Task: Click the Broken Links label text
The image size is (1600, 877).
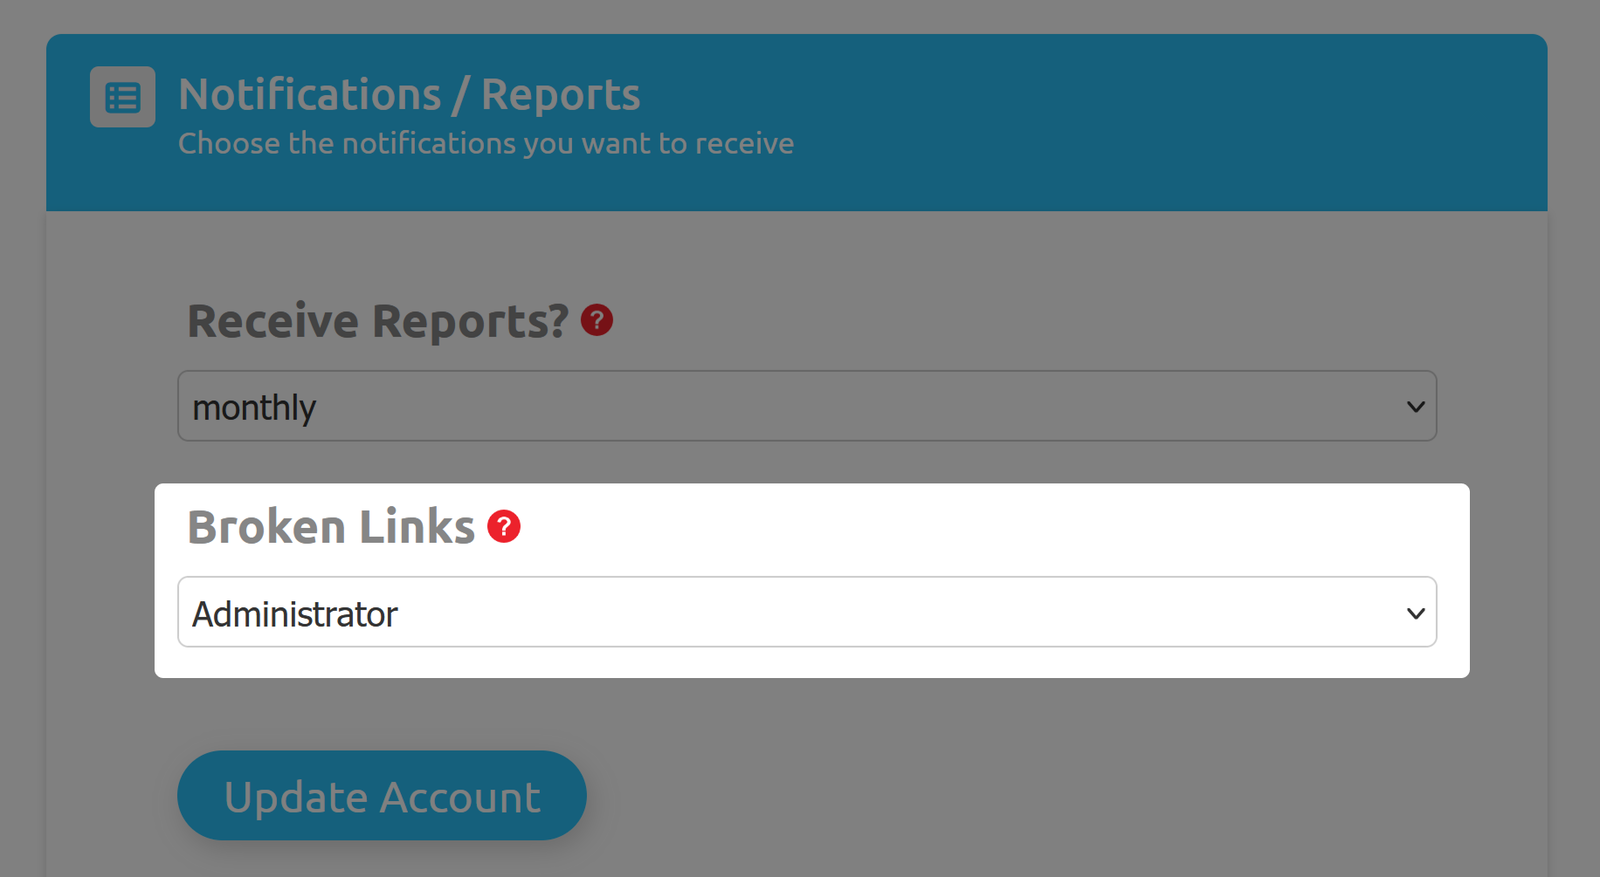Action: (x=331, y=526)
